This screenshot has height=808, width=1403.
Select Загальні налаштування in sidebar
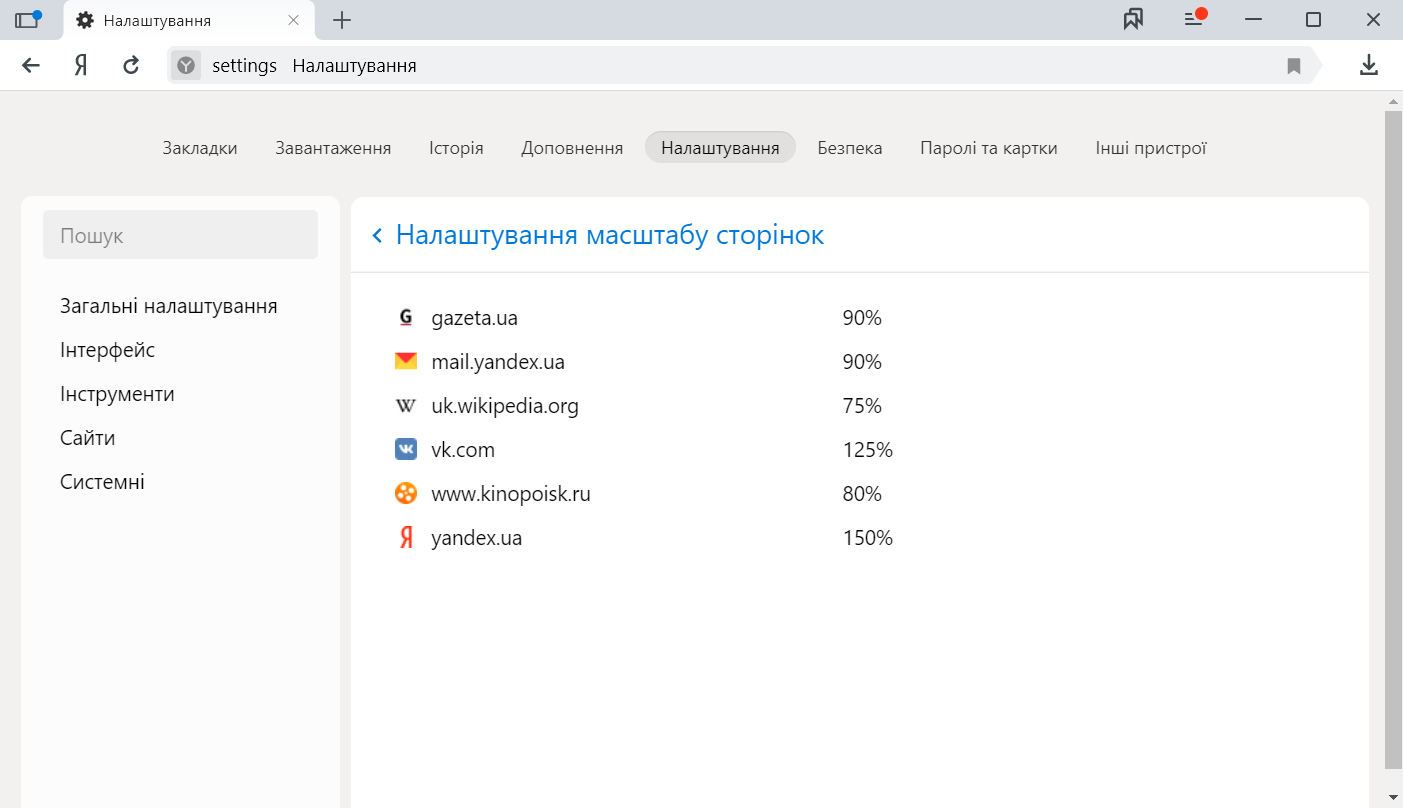(169, 306)
